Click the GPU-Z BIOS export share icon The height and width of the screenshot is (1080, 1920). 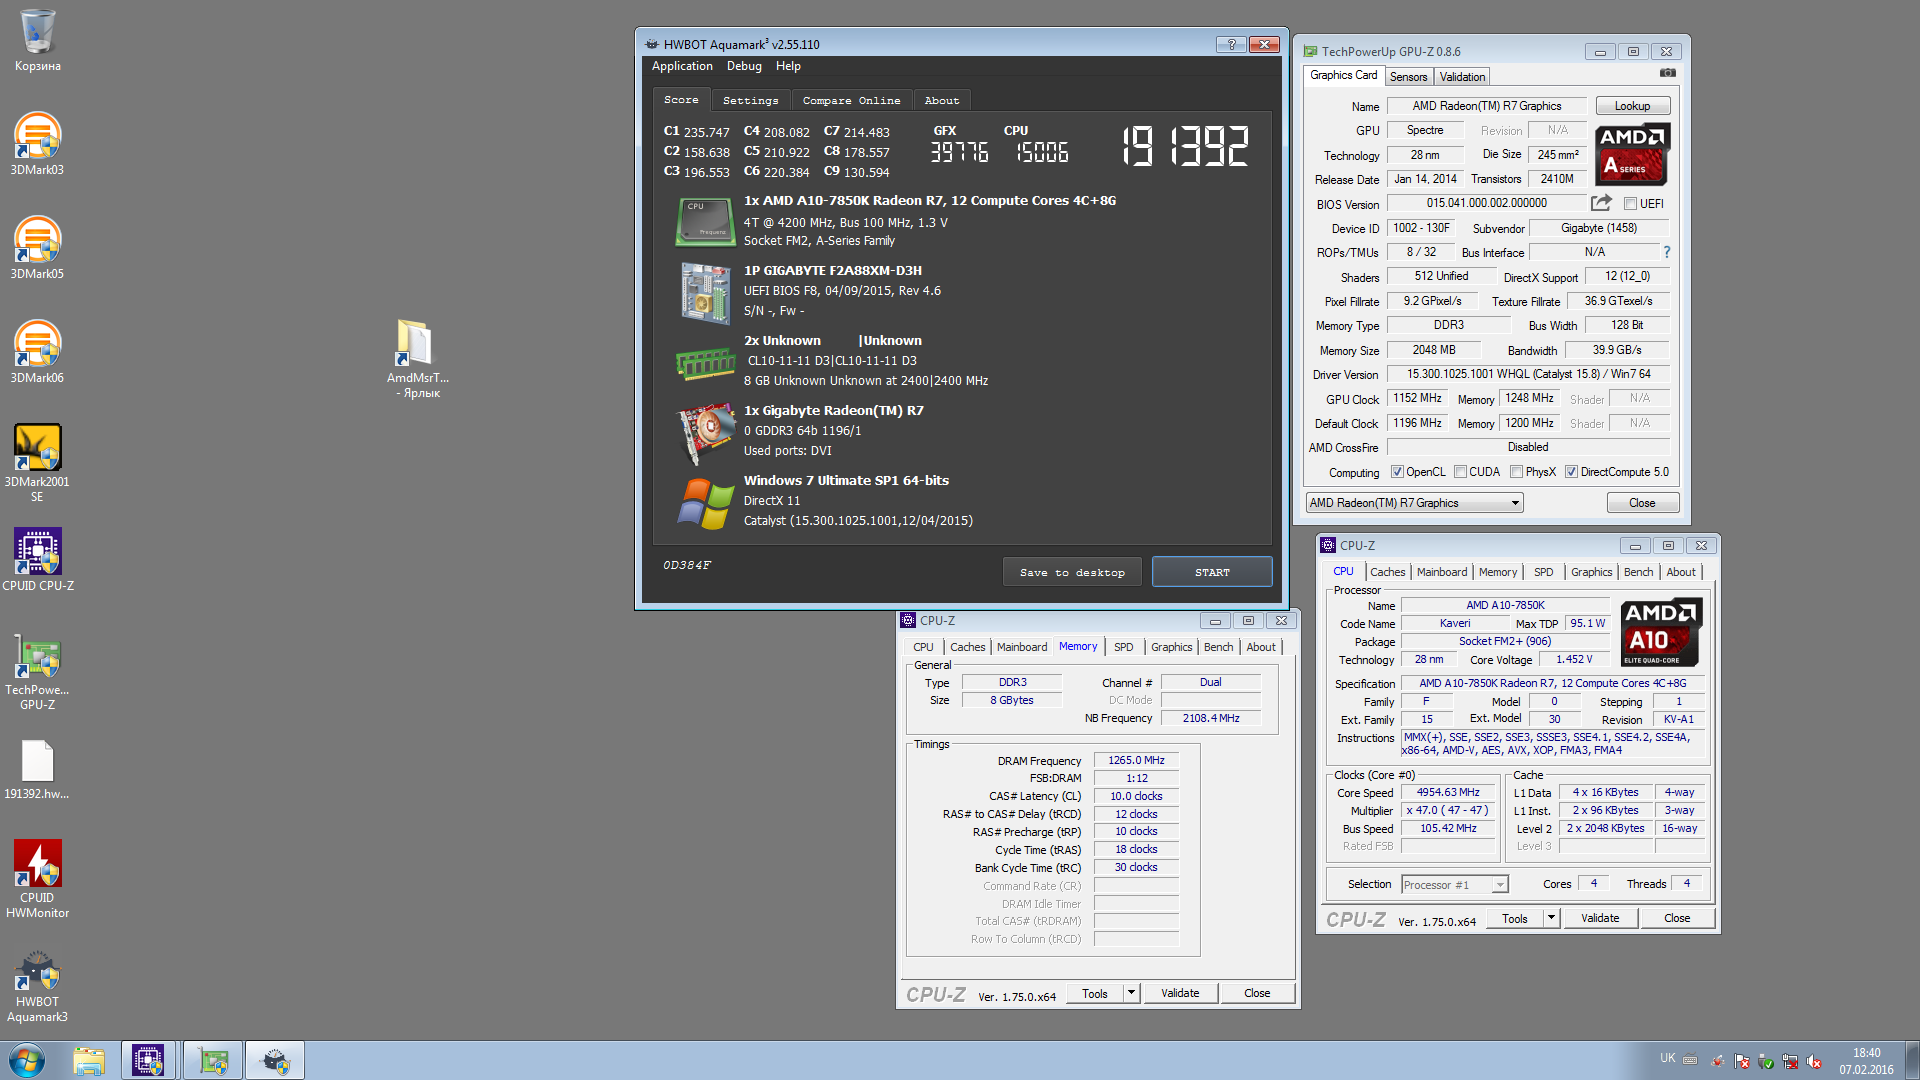click(x=1601, y=203)
